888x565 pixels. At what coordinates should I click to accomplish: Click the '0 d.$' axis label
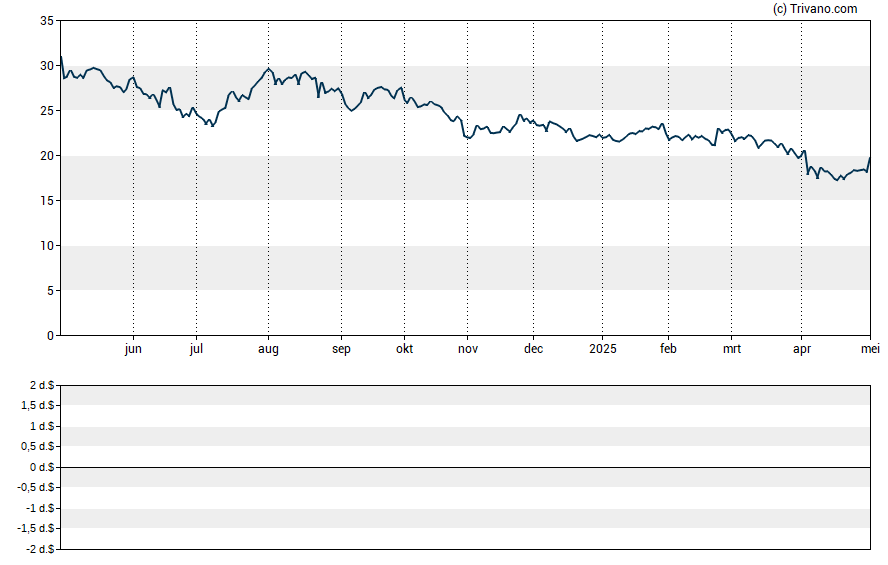[42, 467]
